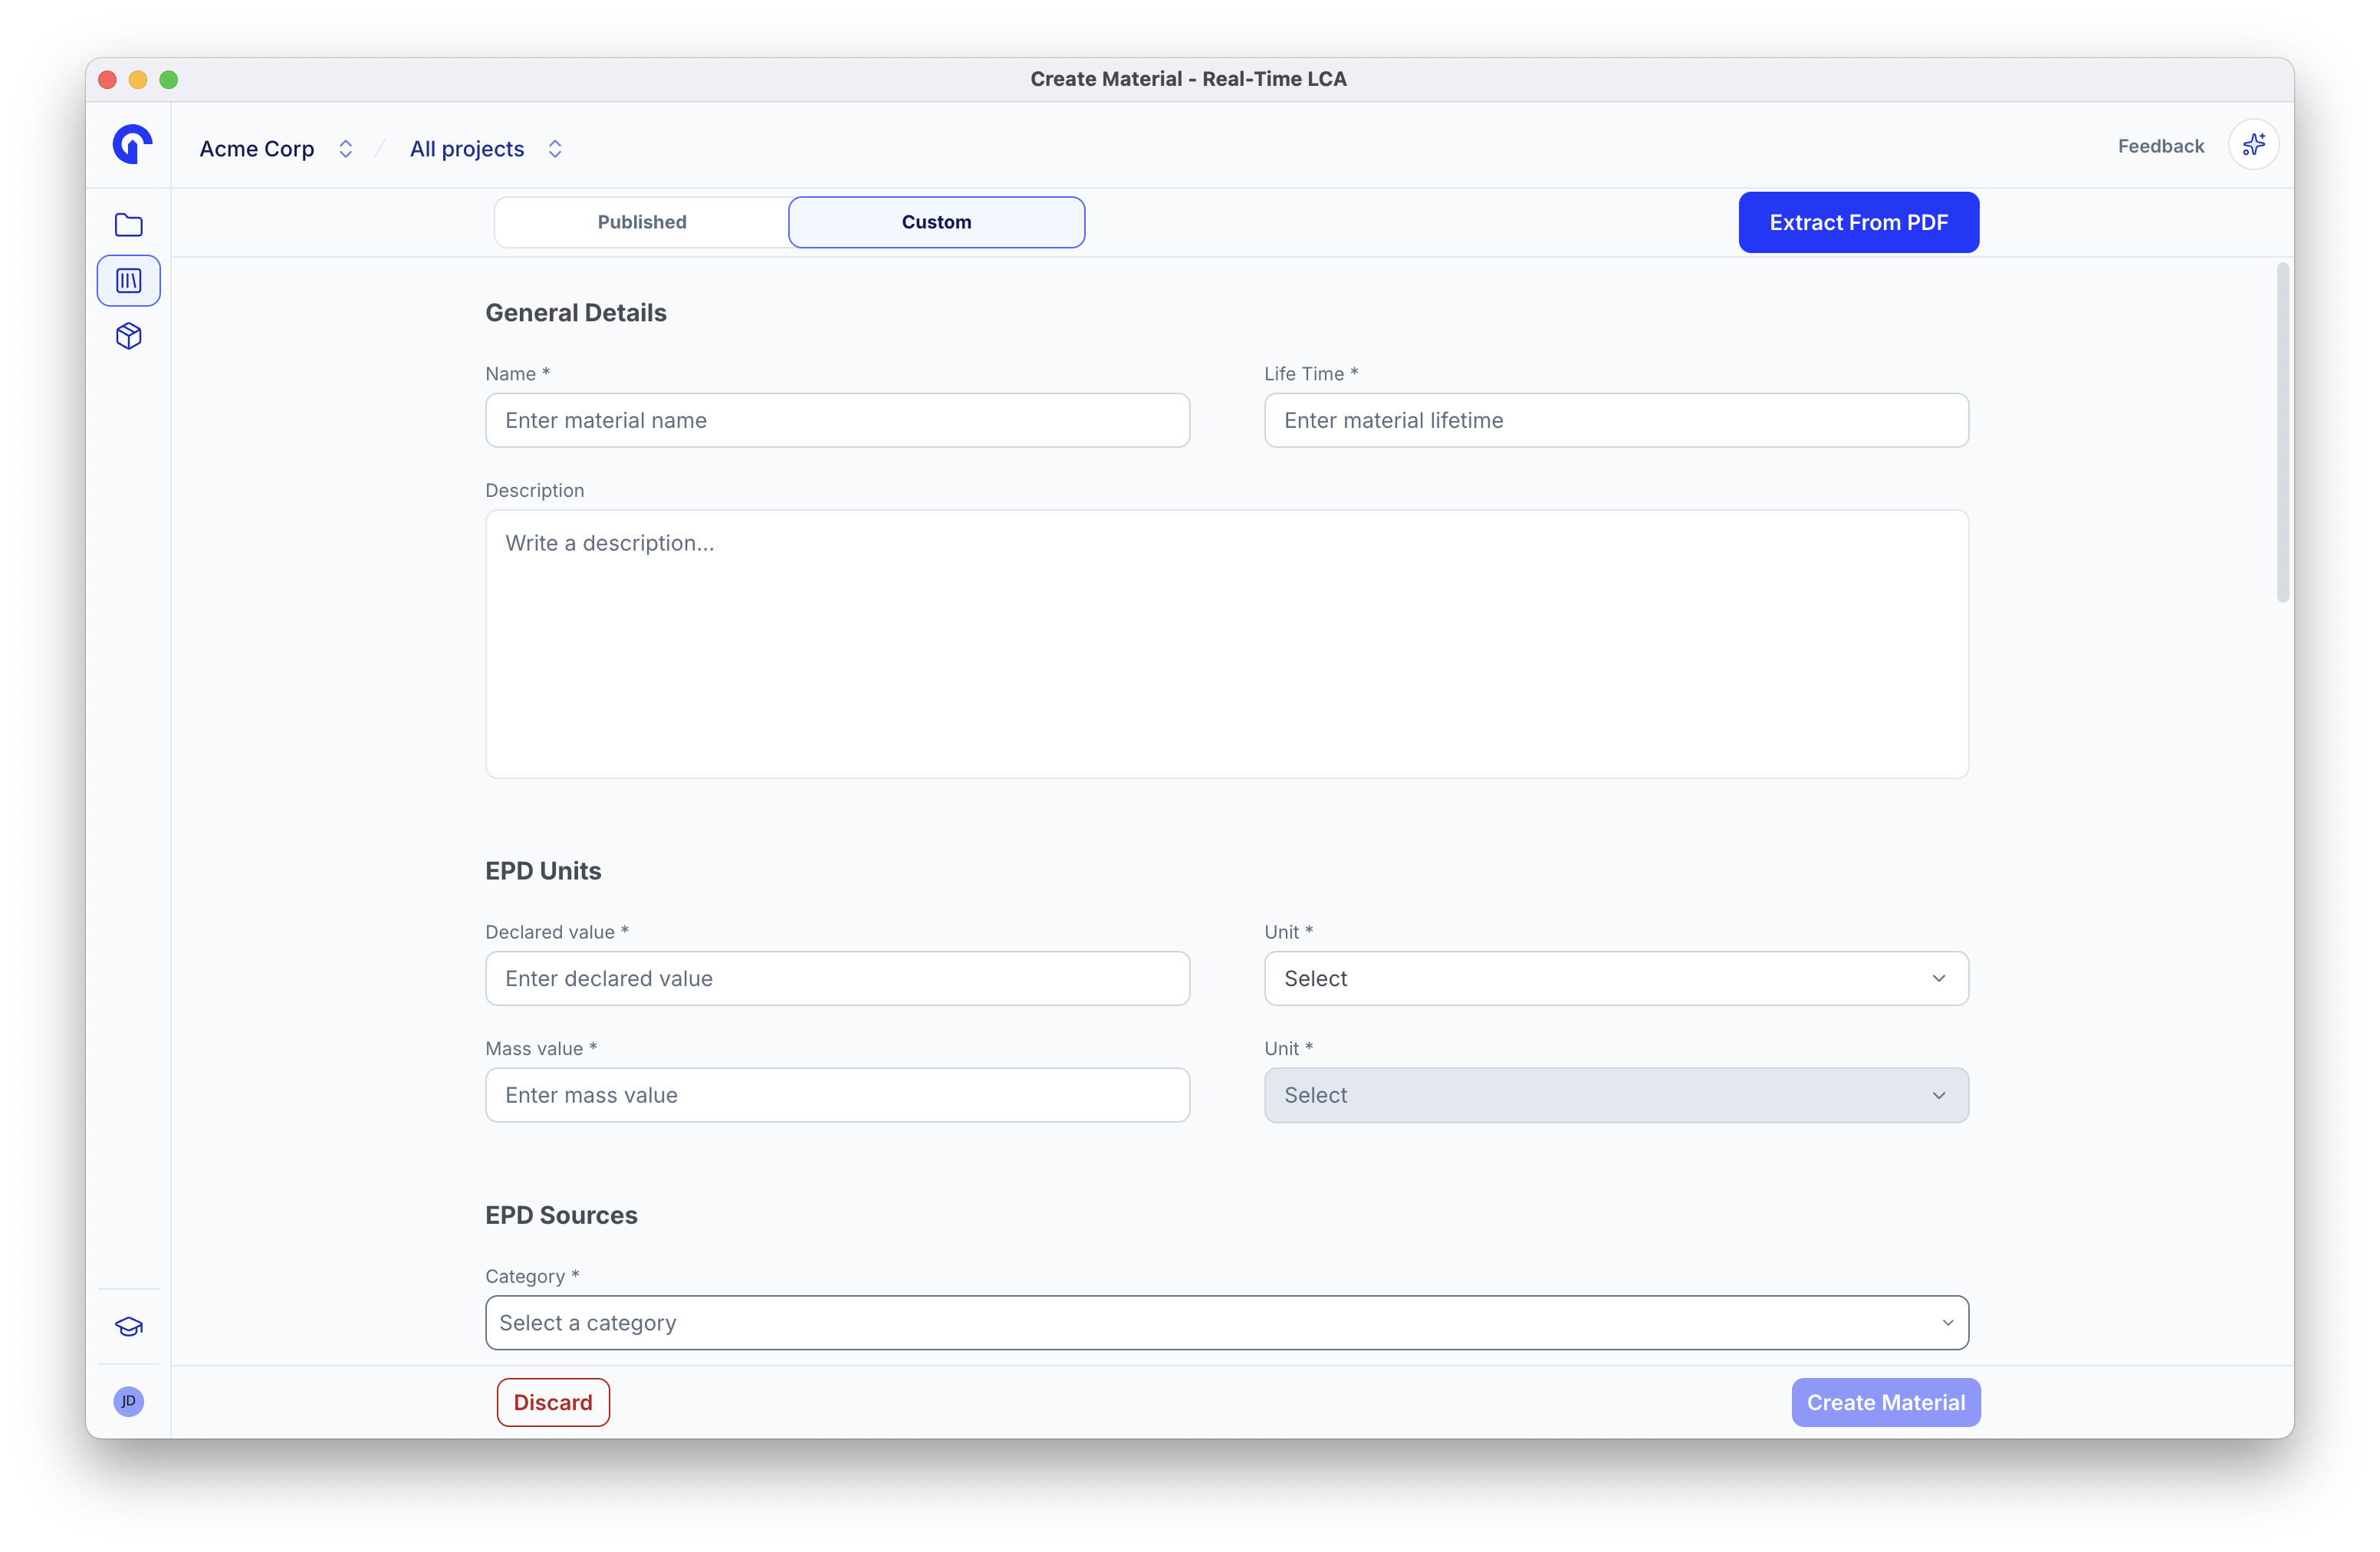
Task: Open the Select a category dropdown
Action: click(1227, 1323)
